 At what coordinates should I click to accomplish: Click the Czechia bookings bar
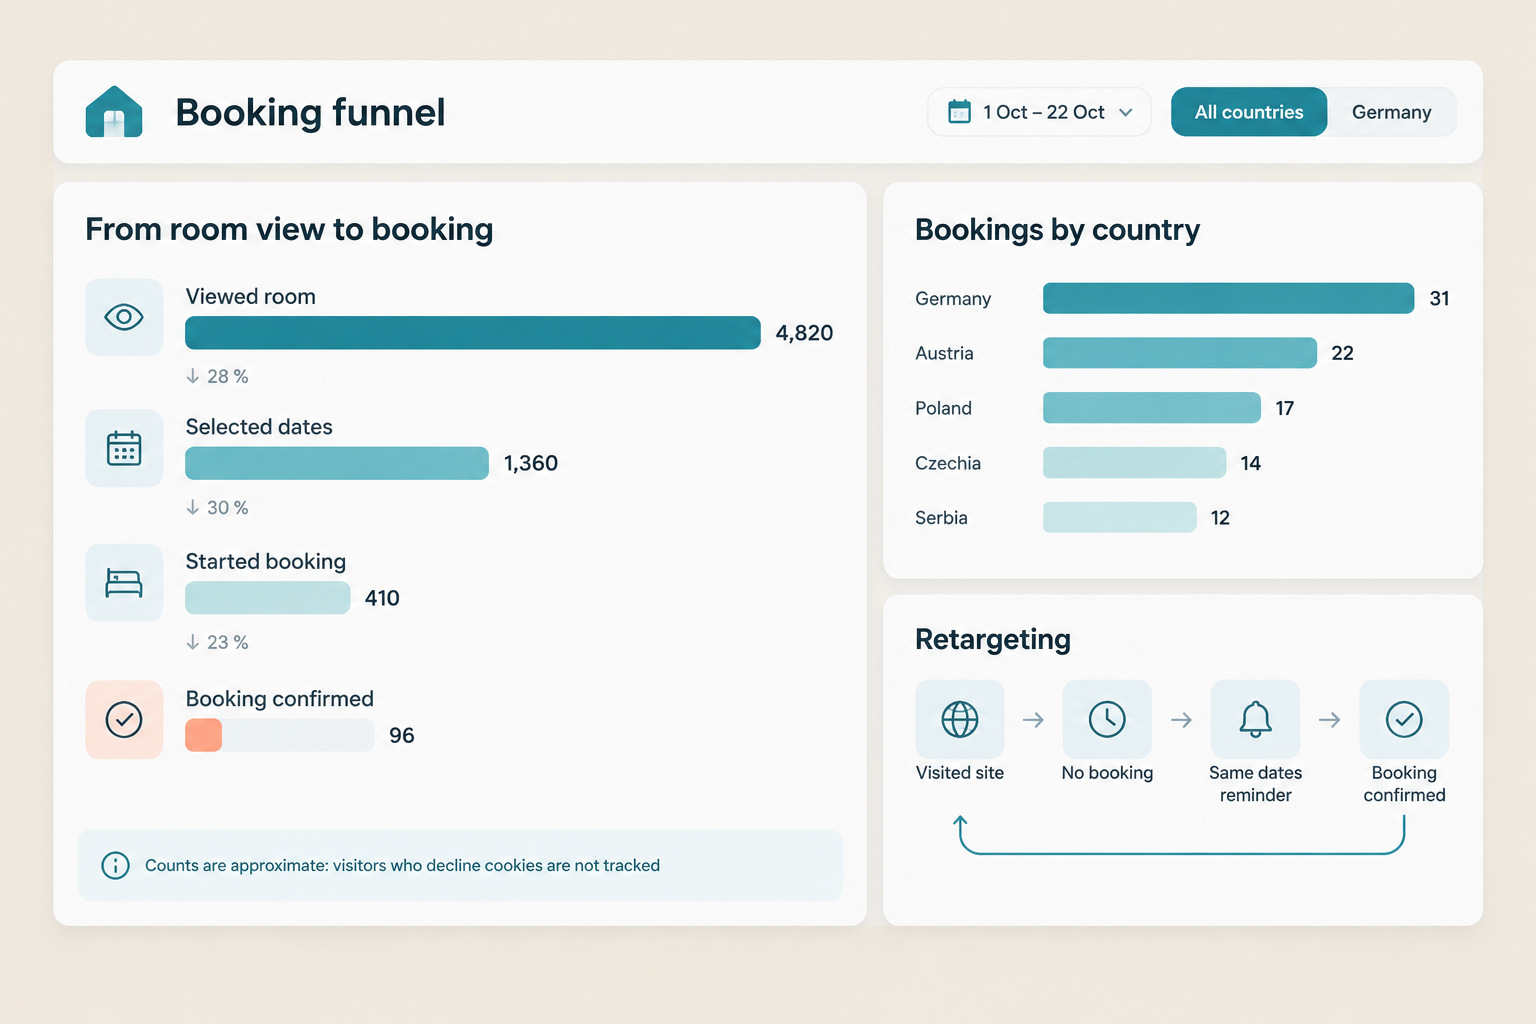coord(1135,463)
